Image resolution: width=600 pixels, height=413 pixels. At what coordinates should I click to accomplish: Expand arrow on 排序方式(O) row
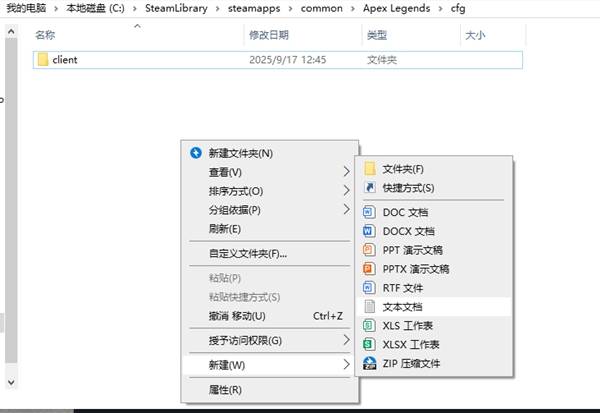point(346,190)
